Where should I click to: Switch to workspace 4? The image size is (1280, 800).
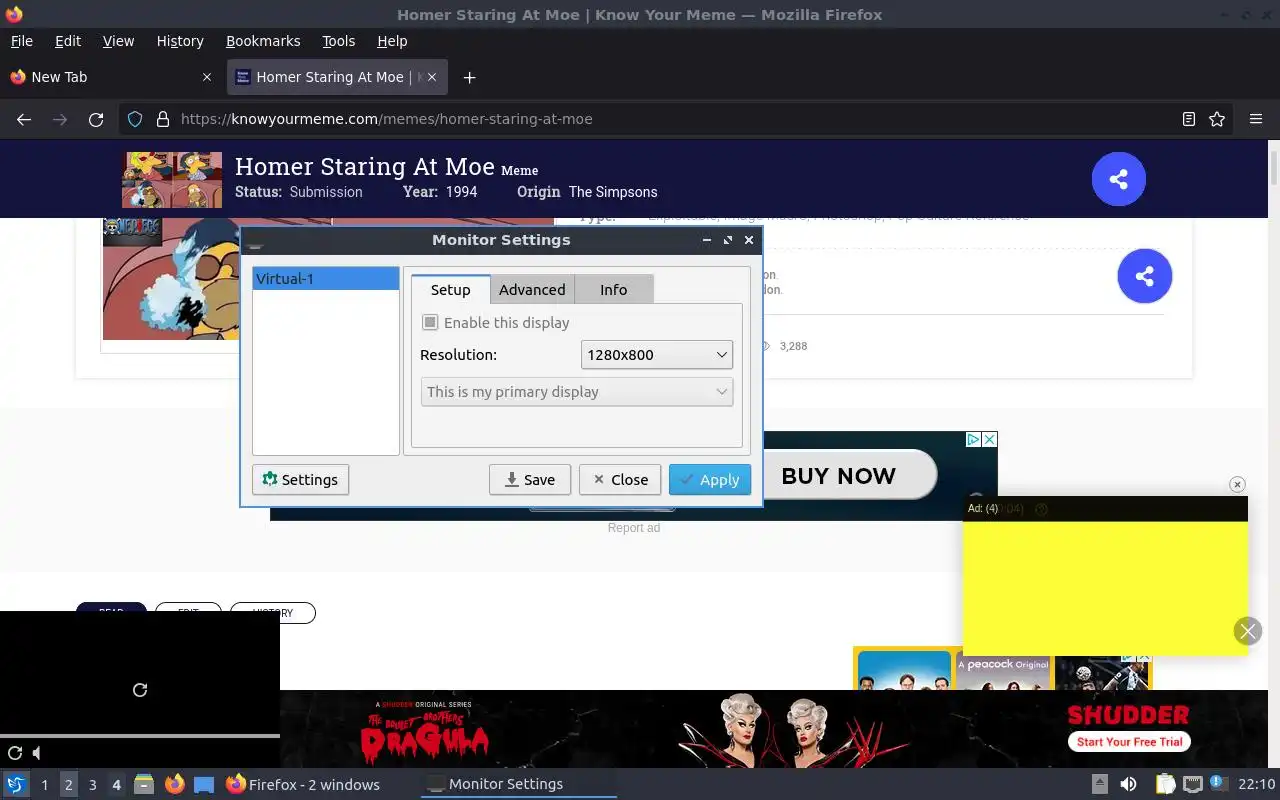tap(116, 785)
